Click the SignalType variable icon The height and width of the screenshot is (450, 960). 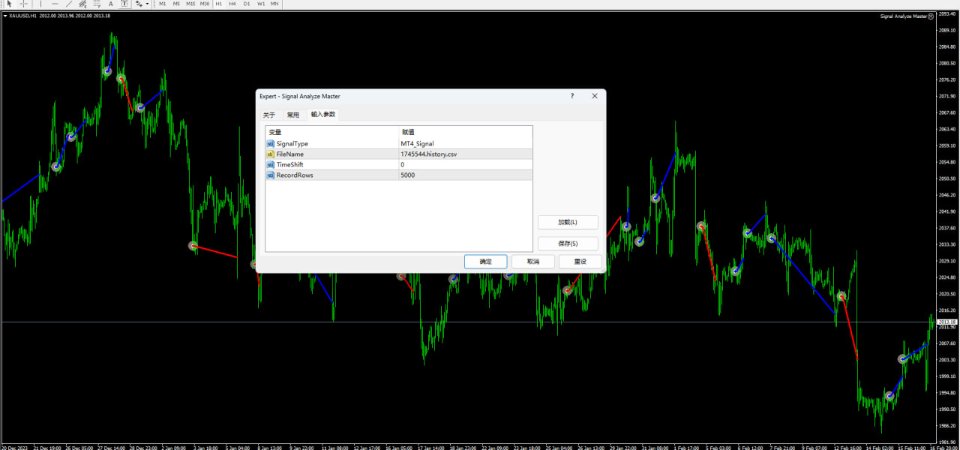271,143
